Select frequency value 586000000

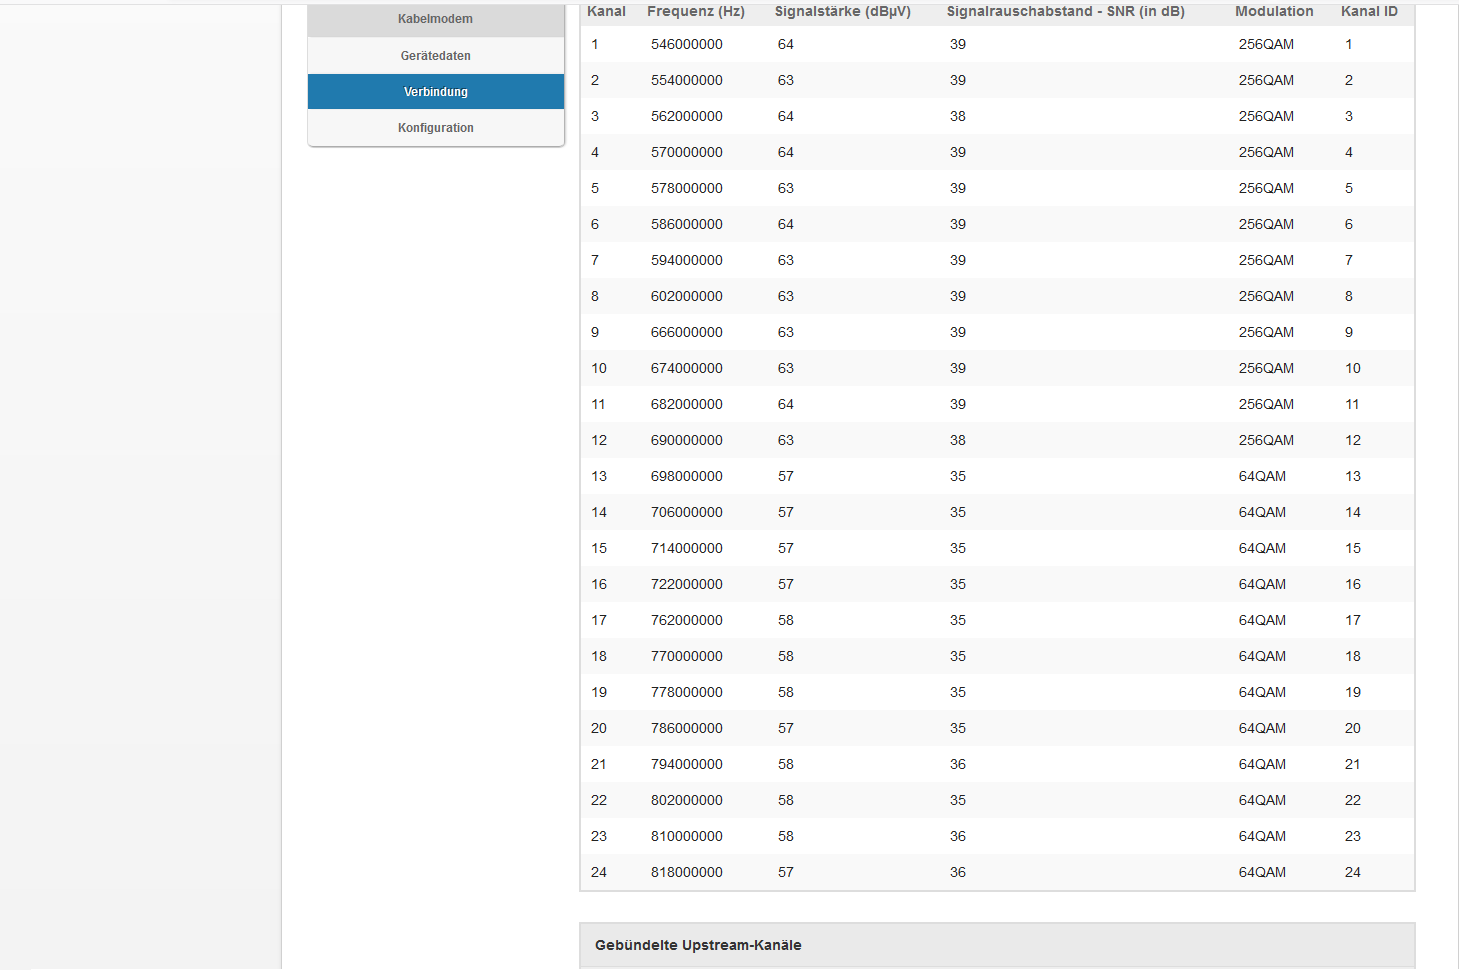(x=687, y=224)
